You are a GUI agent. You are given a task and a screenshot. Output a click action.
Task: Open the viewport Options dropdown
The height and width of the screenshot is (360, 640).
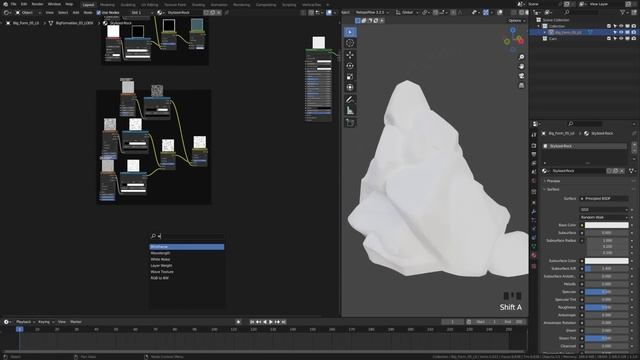tap(516, 20)
